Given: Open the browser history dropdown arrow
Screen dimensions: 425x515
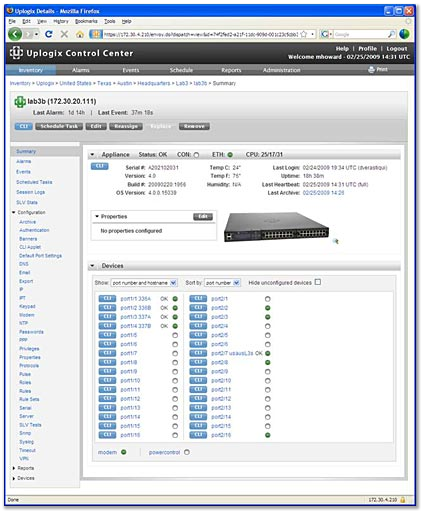Looking at the screenshot, I should 36,34.
